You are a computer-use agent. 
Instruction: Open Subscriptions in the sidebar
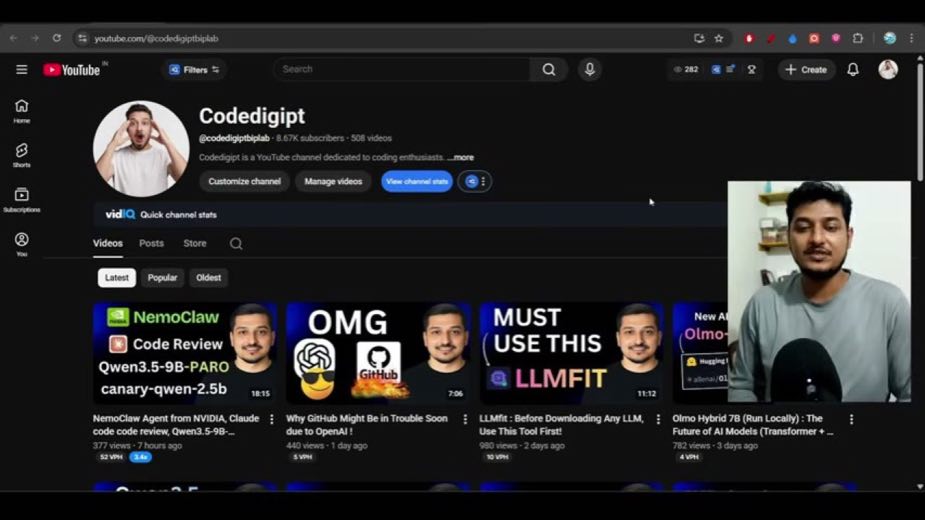22,200
